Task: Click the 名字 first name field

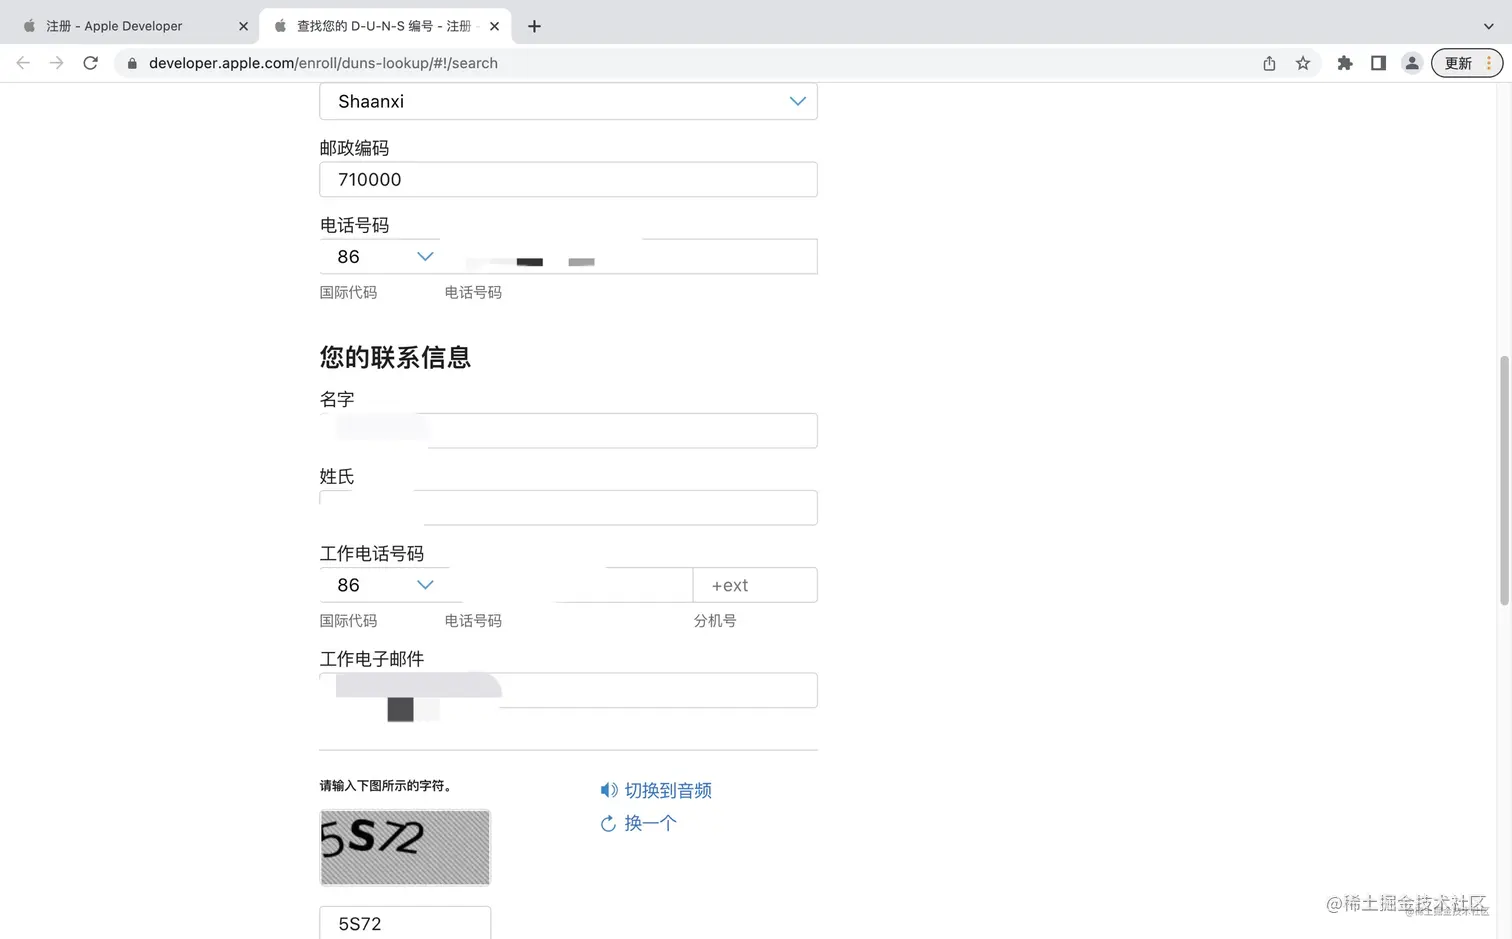Action: (x=568, y=430)
